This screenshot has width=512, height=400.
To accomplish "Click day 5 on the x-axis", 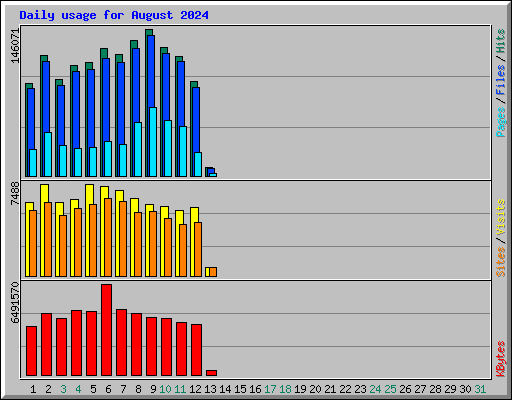I will (x=93, y=389).
